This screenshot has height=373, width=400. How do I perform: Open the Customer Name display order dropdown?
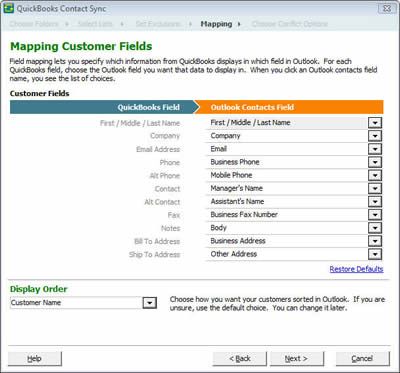click(x=150, y=303)
